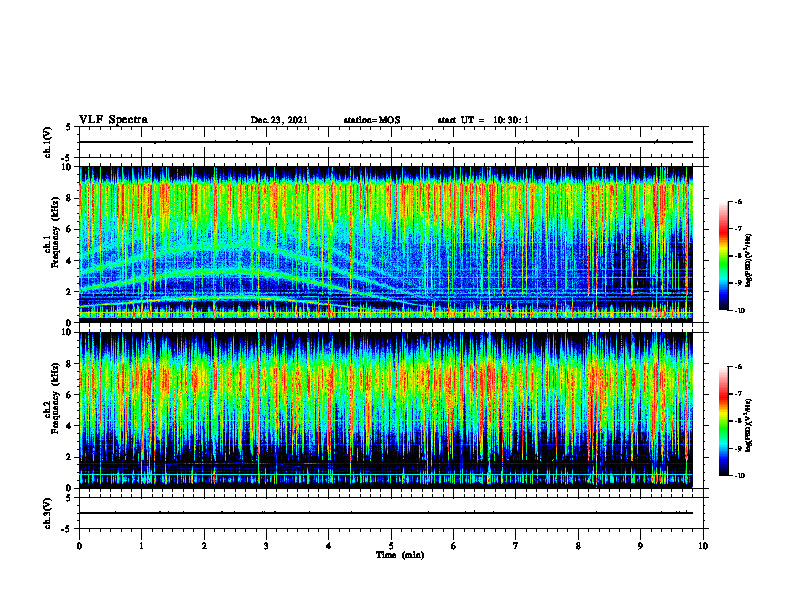
Task: Click the "5" tick on ch.1(V) axis
Action: 68,127
